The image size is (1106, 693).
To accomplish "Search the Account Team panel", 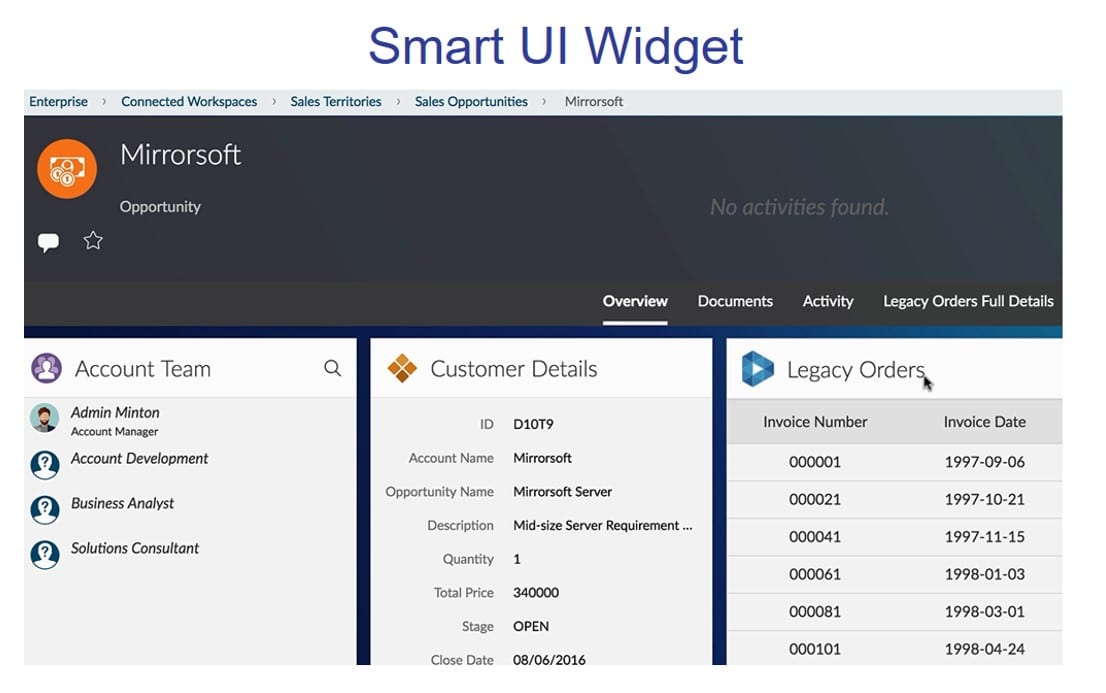I will [x=332, y=369].
